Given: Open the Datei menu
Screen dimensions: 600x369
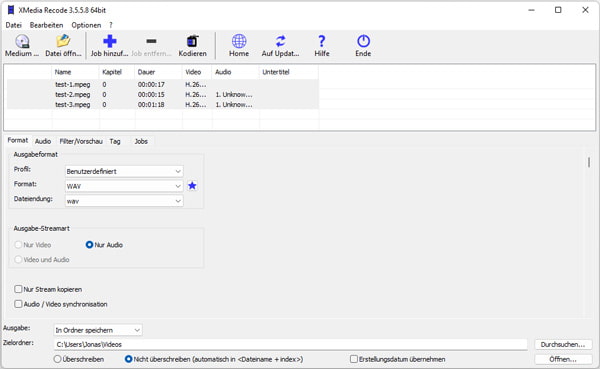Looking at the screenshot, I should tap(13, 25).
